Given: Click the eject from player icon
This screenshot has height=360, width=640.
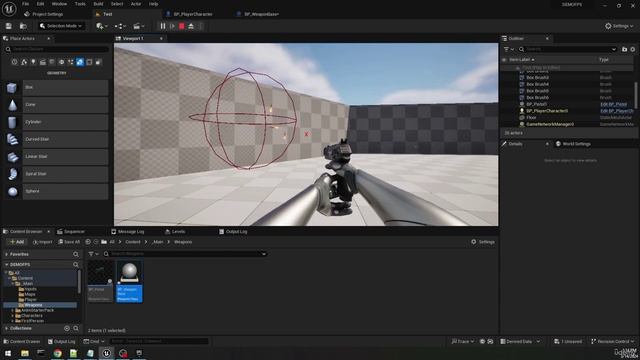Looking at the screenshot, I should [x=191, y=26].
